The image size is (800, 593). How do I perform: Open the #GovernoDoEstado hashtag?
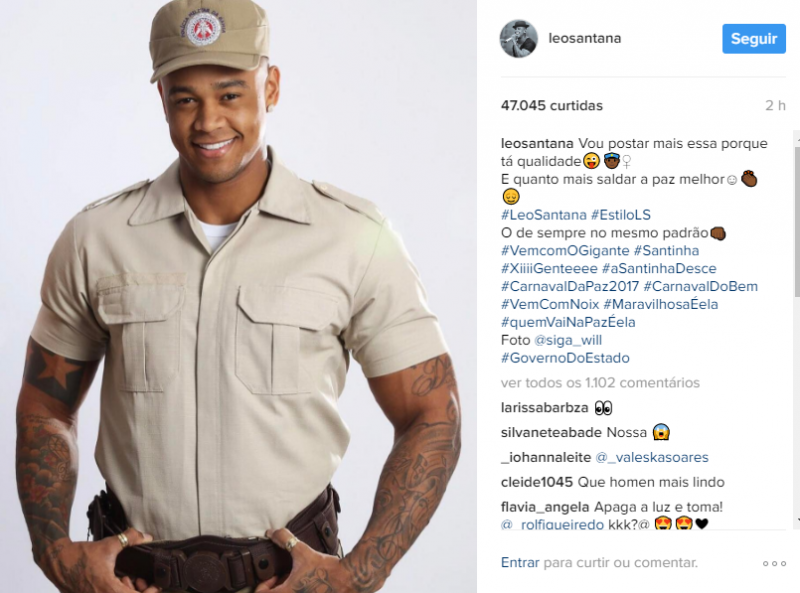(565, 358)
